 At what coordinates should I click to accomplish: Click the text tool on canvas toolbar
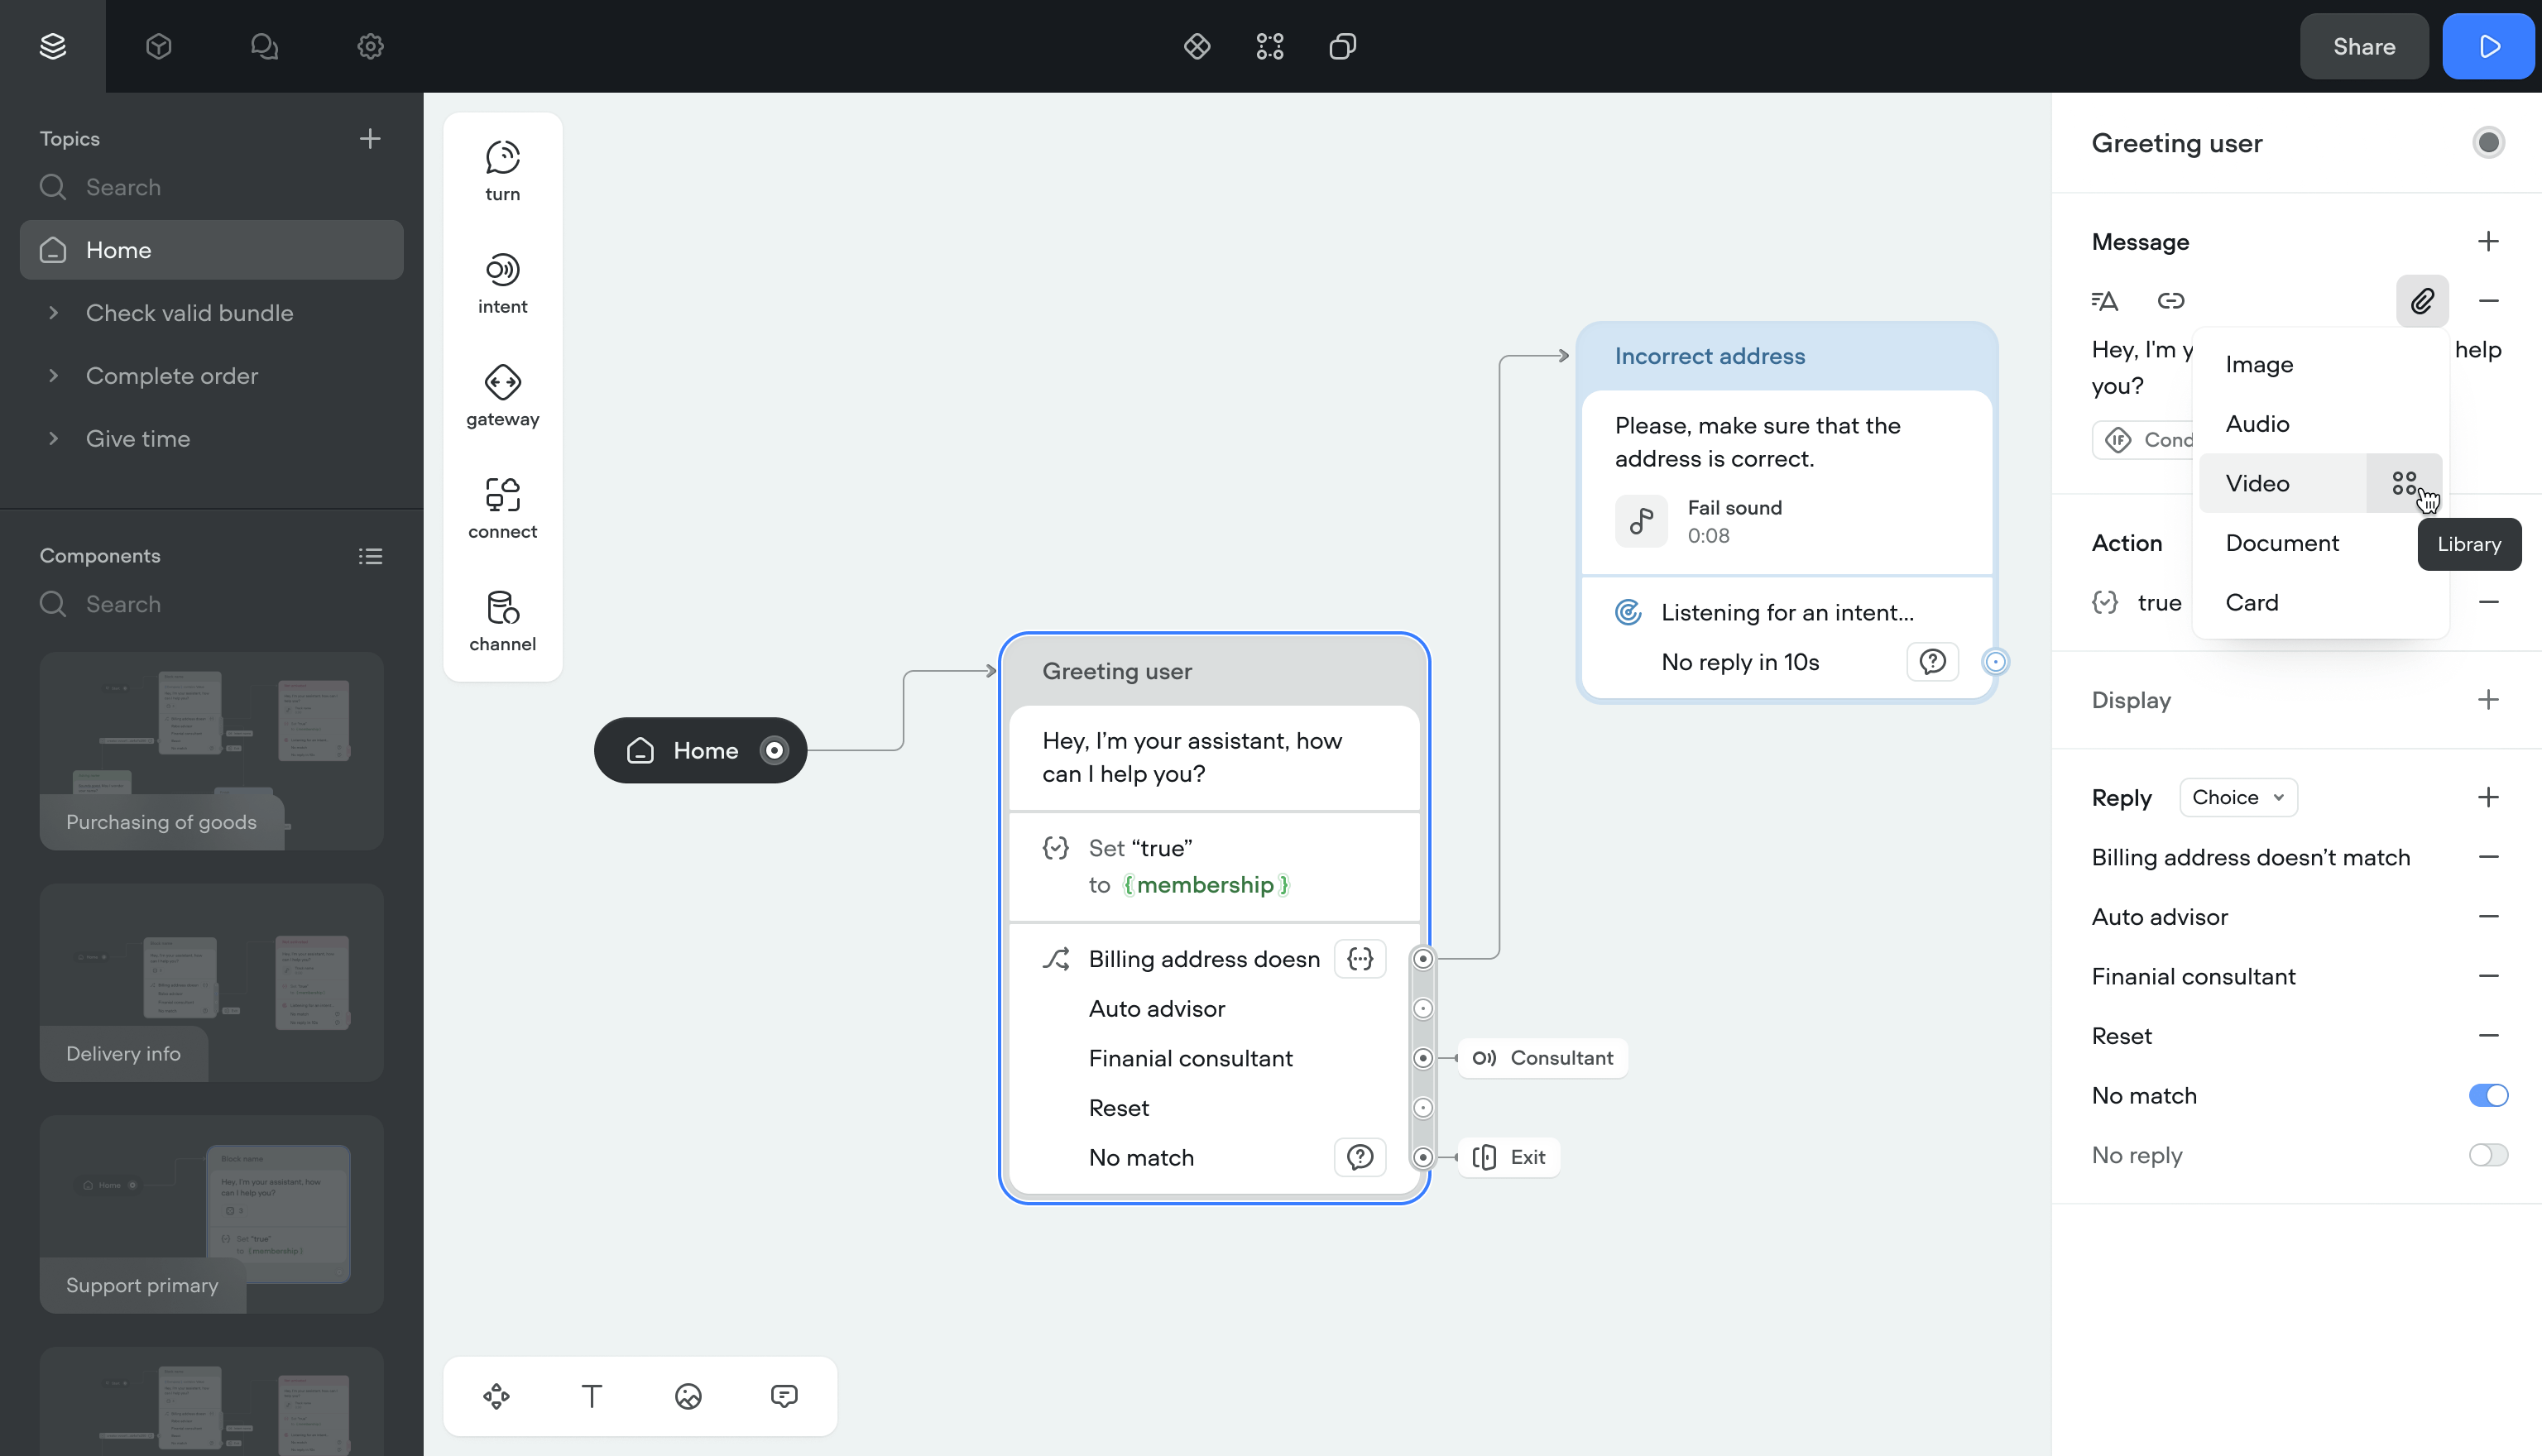tap(591, 1396)
